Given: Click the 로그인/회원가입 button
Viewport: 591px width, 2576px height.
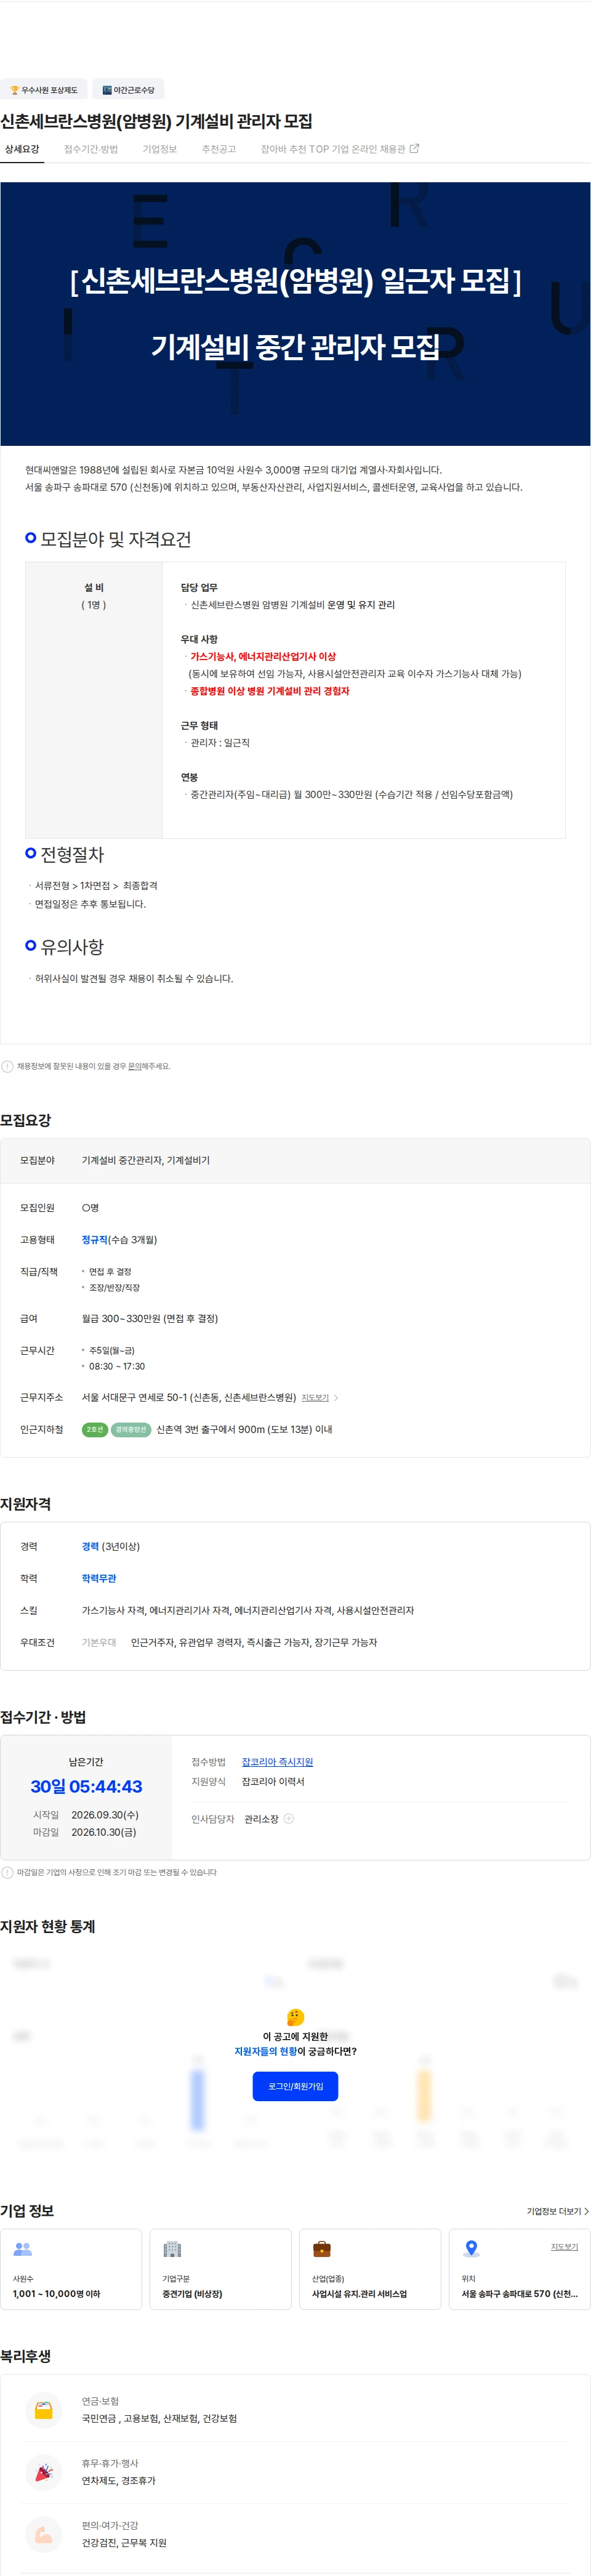Looking at the screenshot, I should tap(295, 2086).
